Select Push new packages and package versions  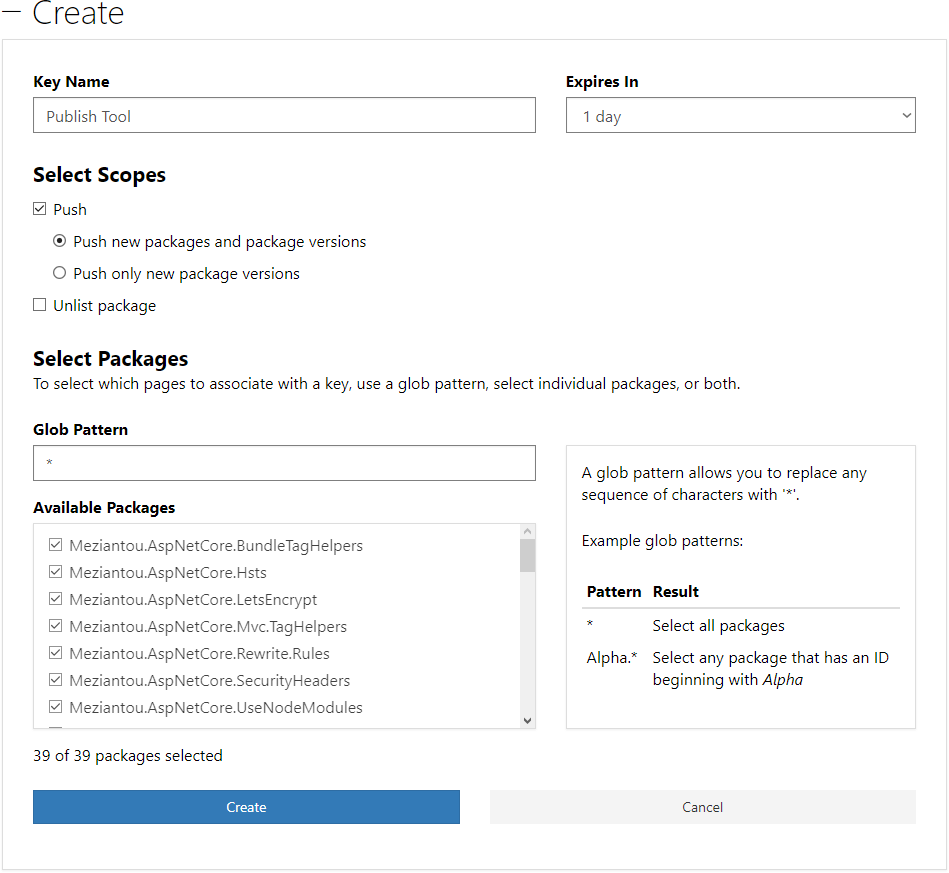(x=60, y=242)
